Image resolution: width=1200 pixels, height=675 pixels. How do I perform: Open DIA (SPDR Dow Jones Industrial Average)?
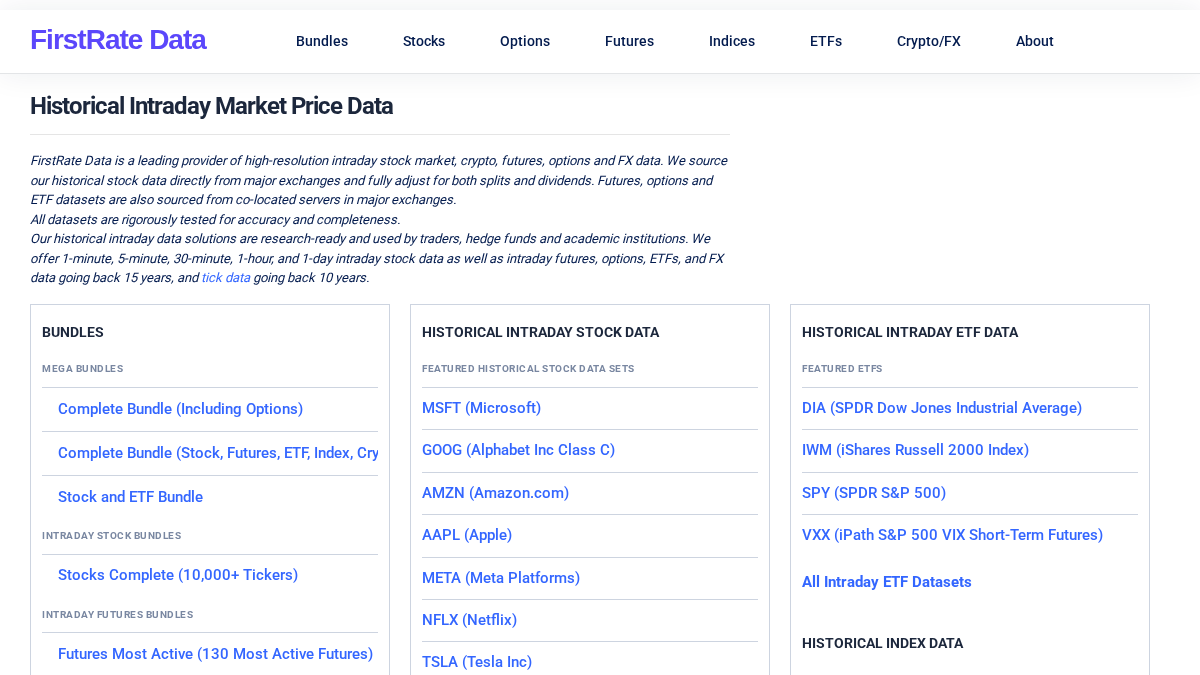click(942, 408)
